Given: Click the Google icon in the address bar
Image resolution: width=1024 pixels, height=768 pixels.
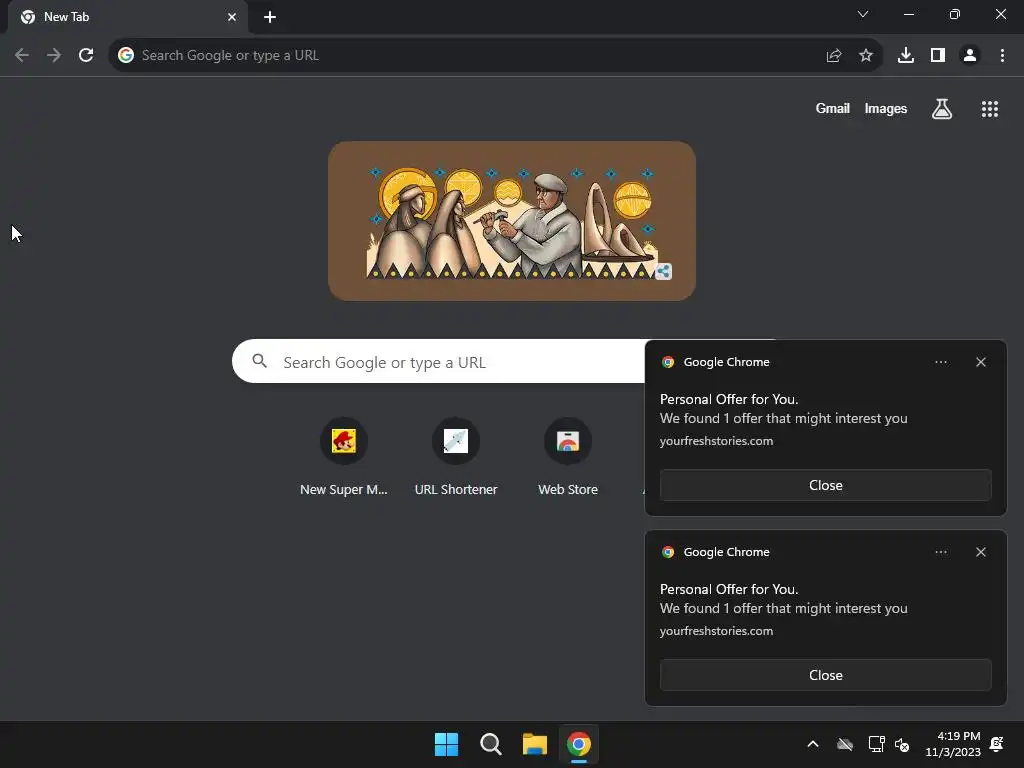Looking at the screenshot, I should coord(126,56).
